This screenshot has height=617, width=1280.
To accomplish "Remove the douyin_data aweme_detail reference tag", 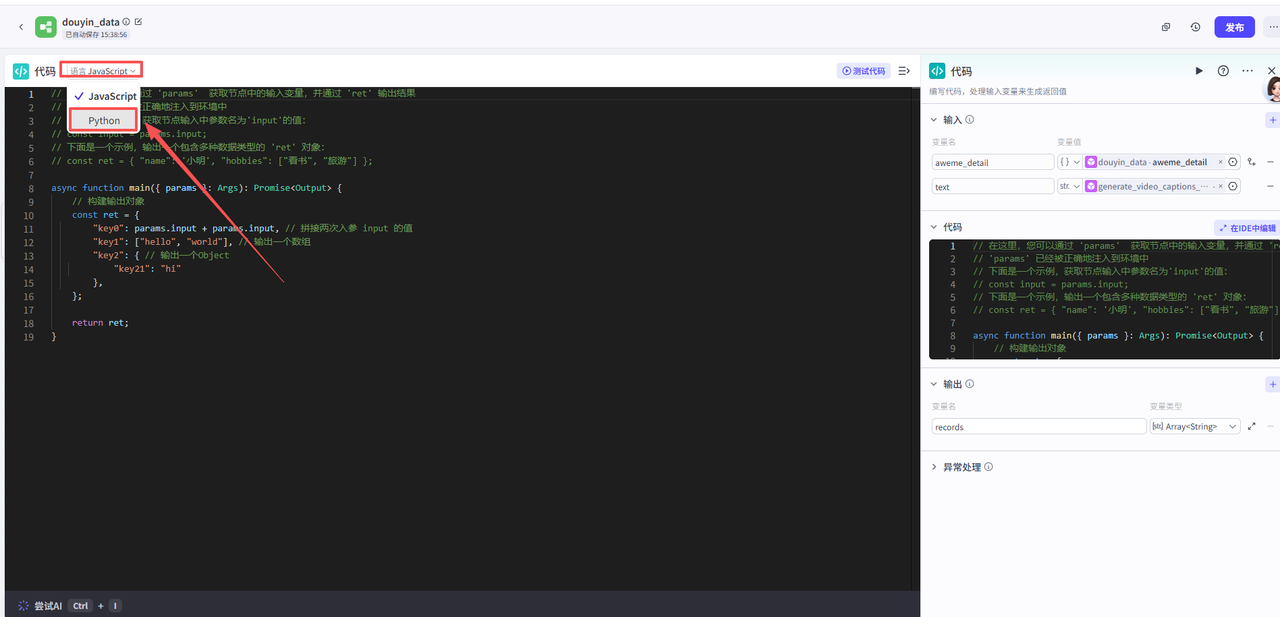I will (x=1219, y=162).
